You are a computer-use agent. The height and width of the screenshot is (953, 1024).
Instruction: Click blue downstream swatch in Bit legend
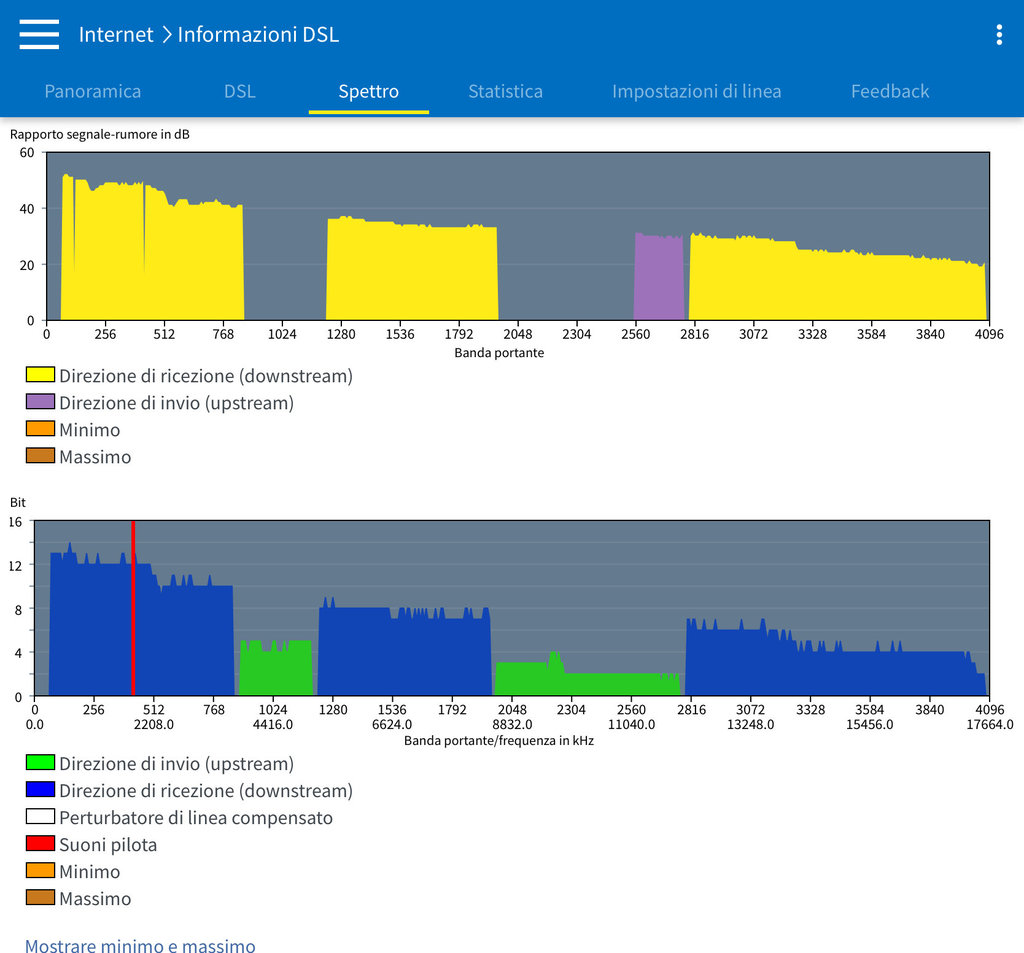[x=40, y=790]
